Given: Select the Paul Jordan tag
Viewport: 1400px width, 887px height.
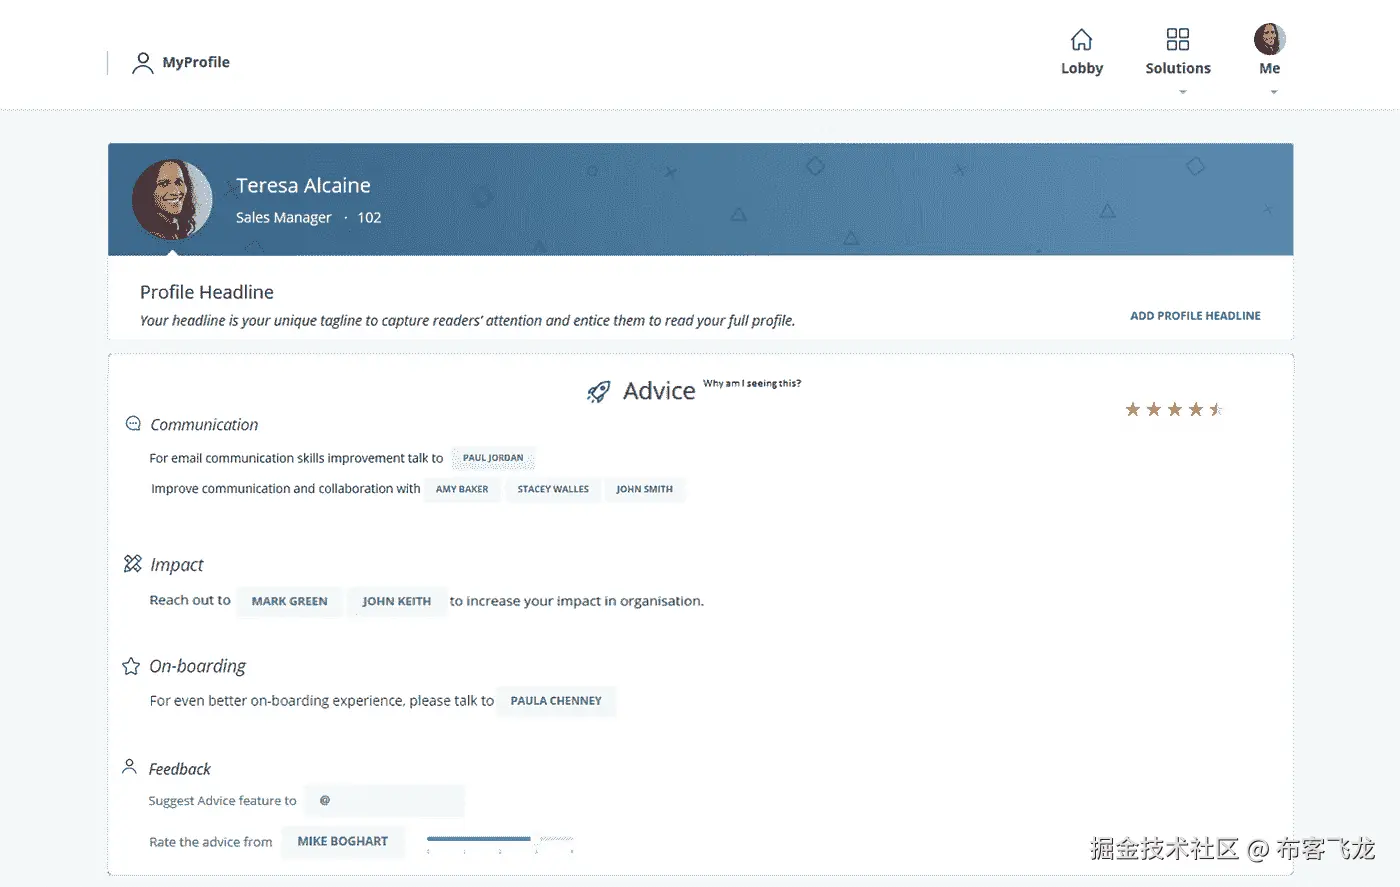Looking at the screenshot, I should pyautogui.click(x=493, y=458).
